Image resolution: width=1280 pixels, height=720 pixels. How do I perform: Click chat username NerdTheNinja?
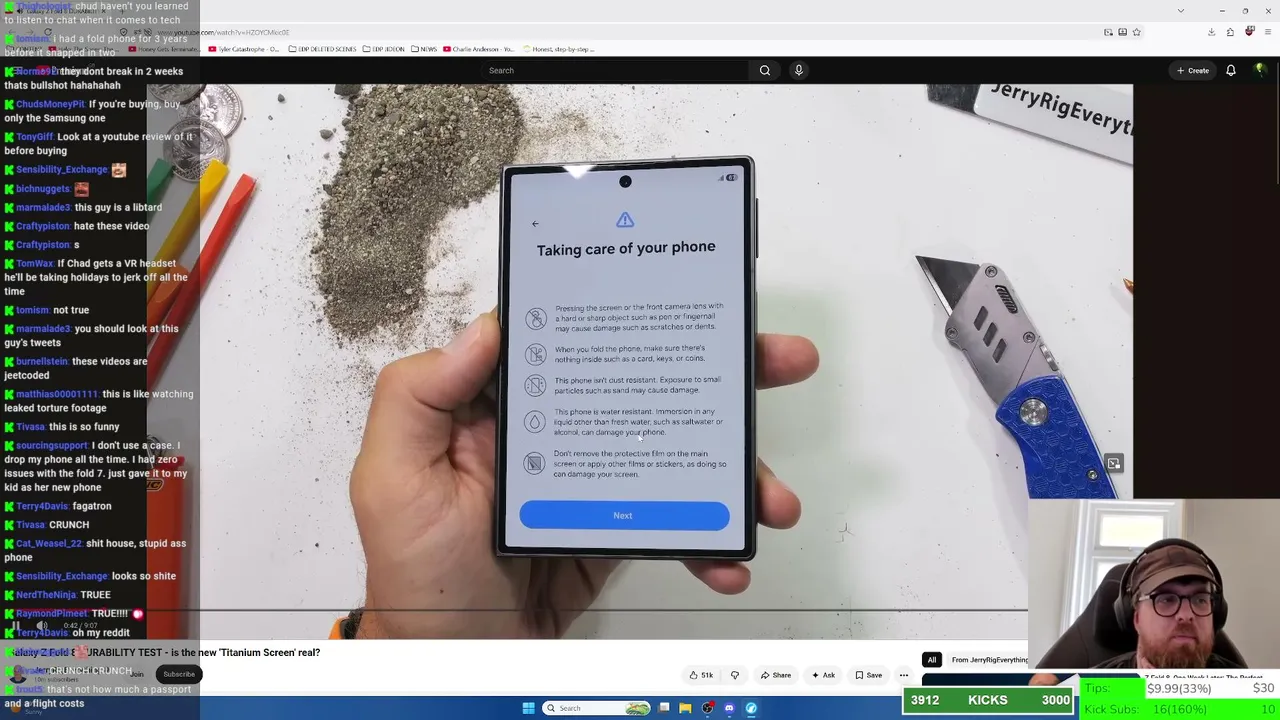[45, 595]
